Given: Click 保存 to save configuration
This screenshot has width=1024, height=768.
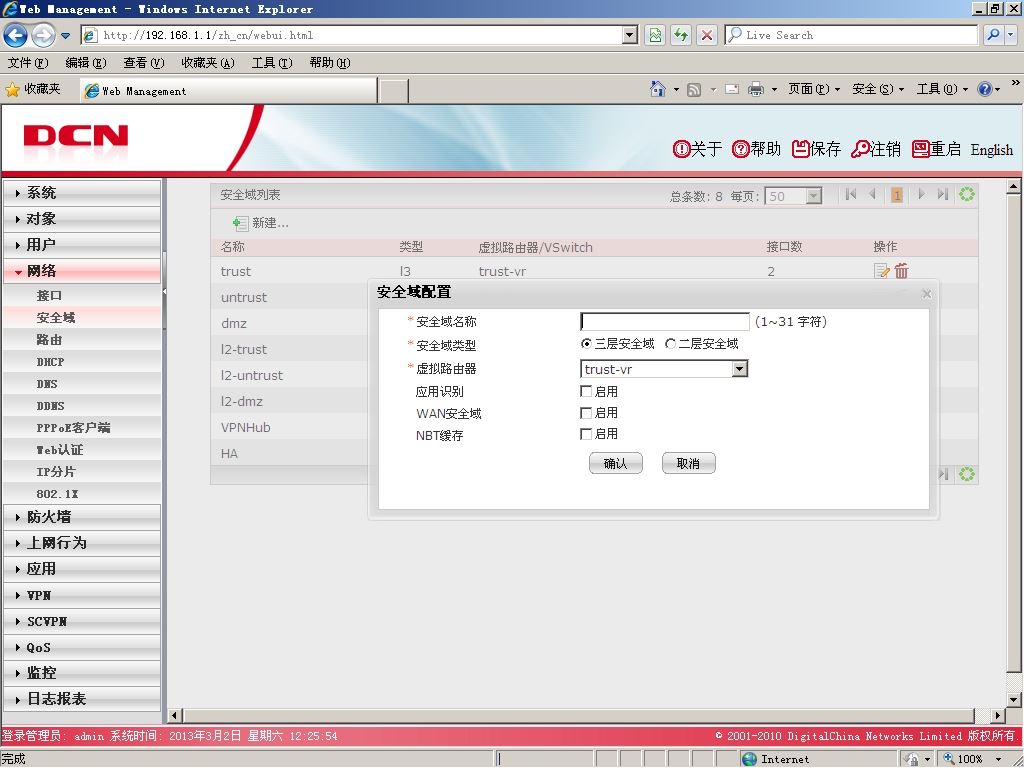Looking at the screenshot, I should pos(816,150).
